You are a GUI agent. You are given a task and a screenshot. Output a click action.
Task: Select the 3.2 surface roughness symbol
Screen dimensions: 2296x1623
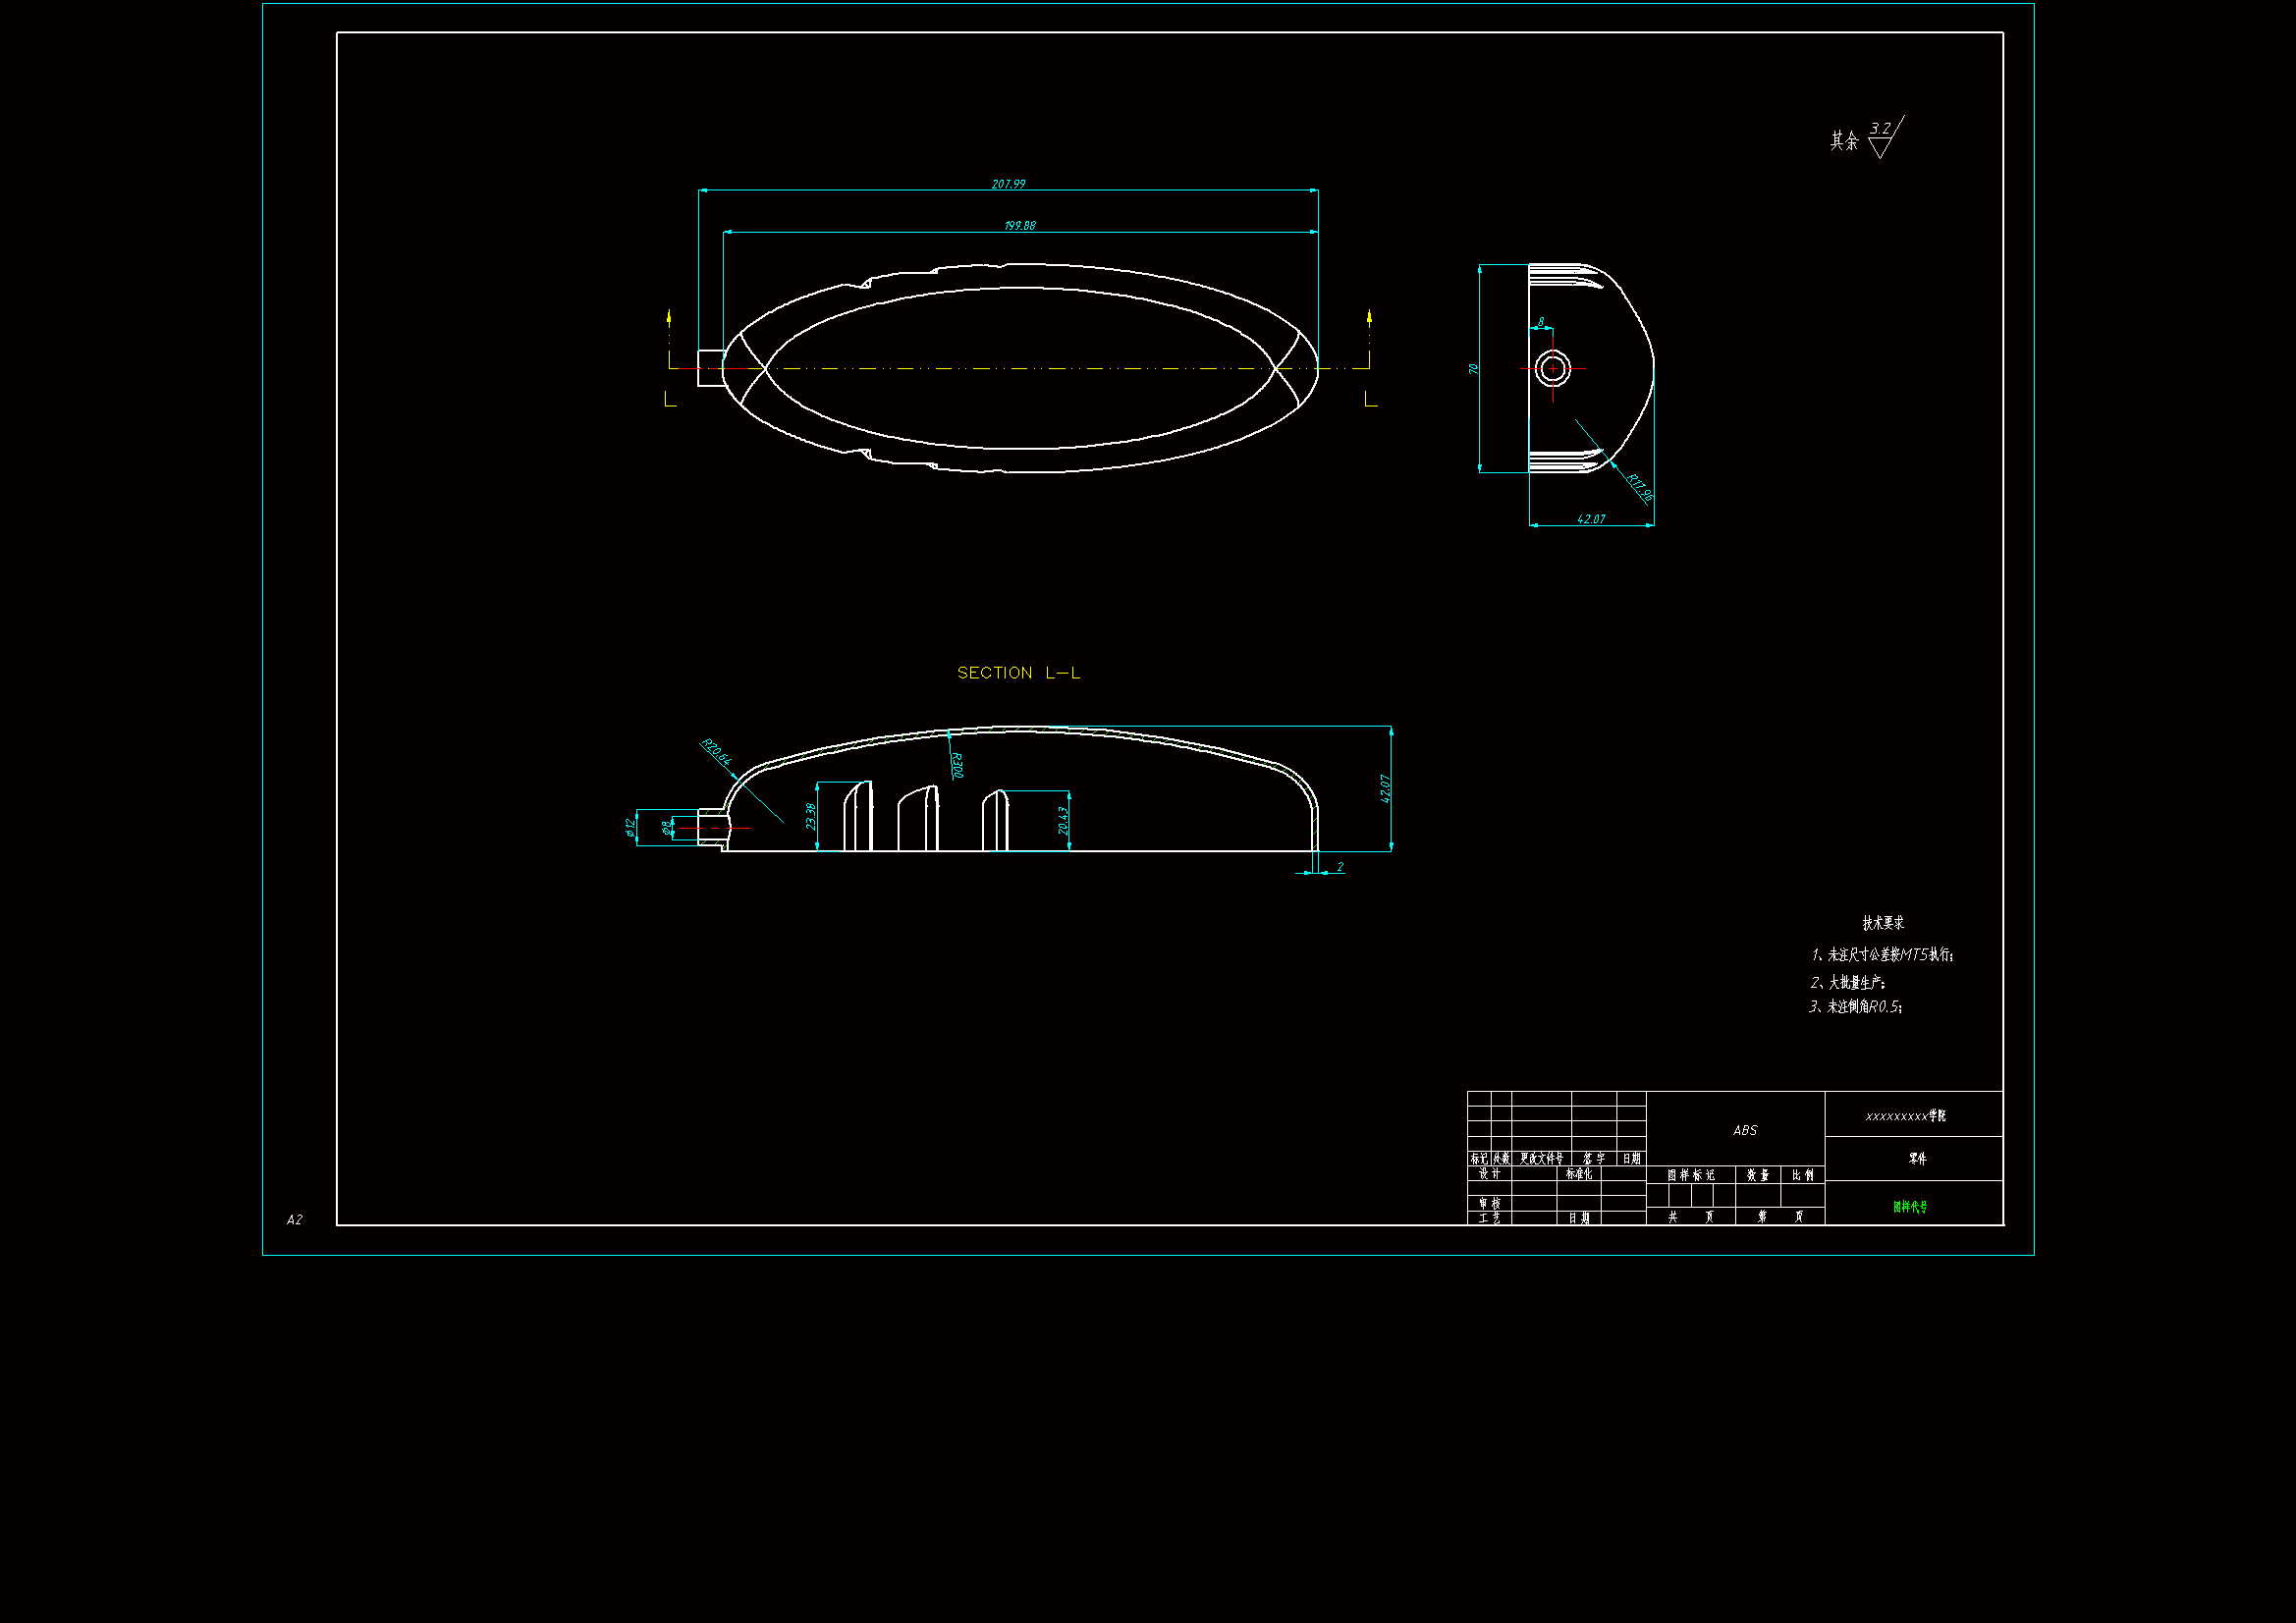[x=1882, y=137]
